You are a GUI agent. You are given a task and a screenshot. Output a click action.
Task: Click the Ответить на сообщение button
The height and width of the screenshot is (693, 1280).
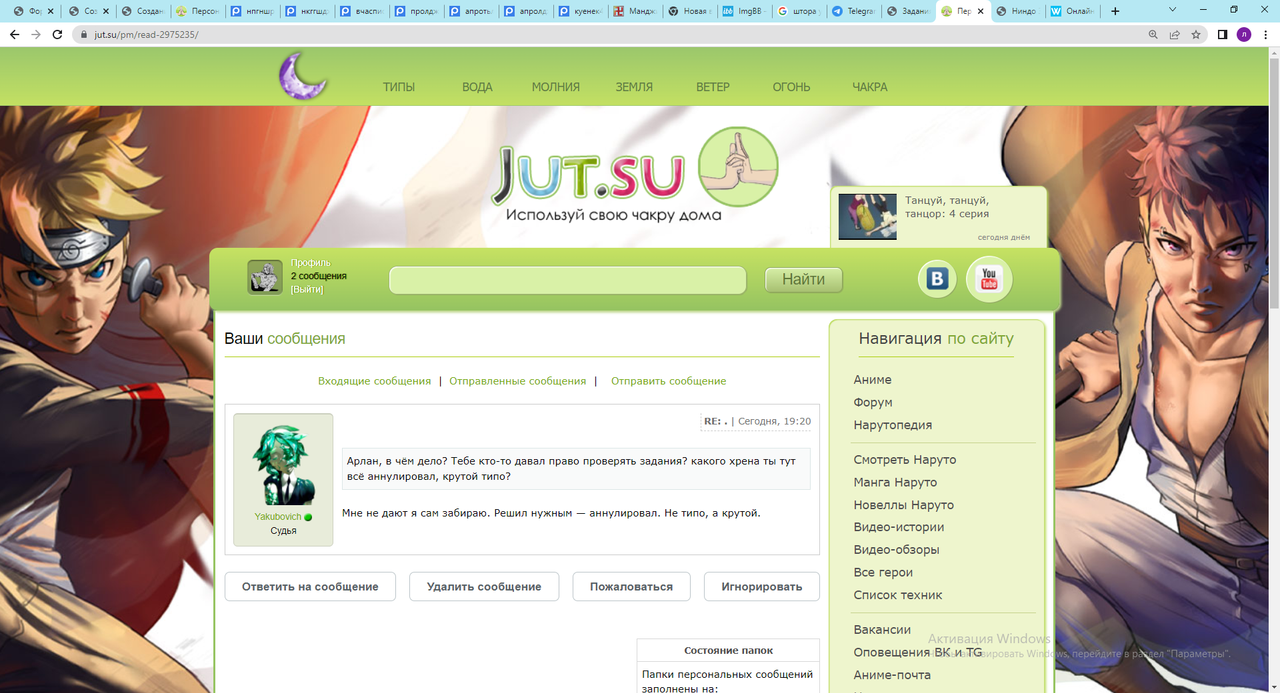point(310,586)
